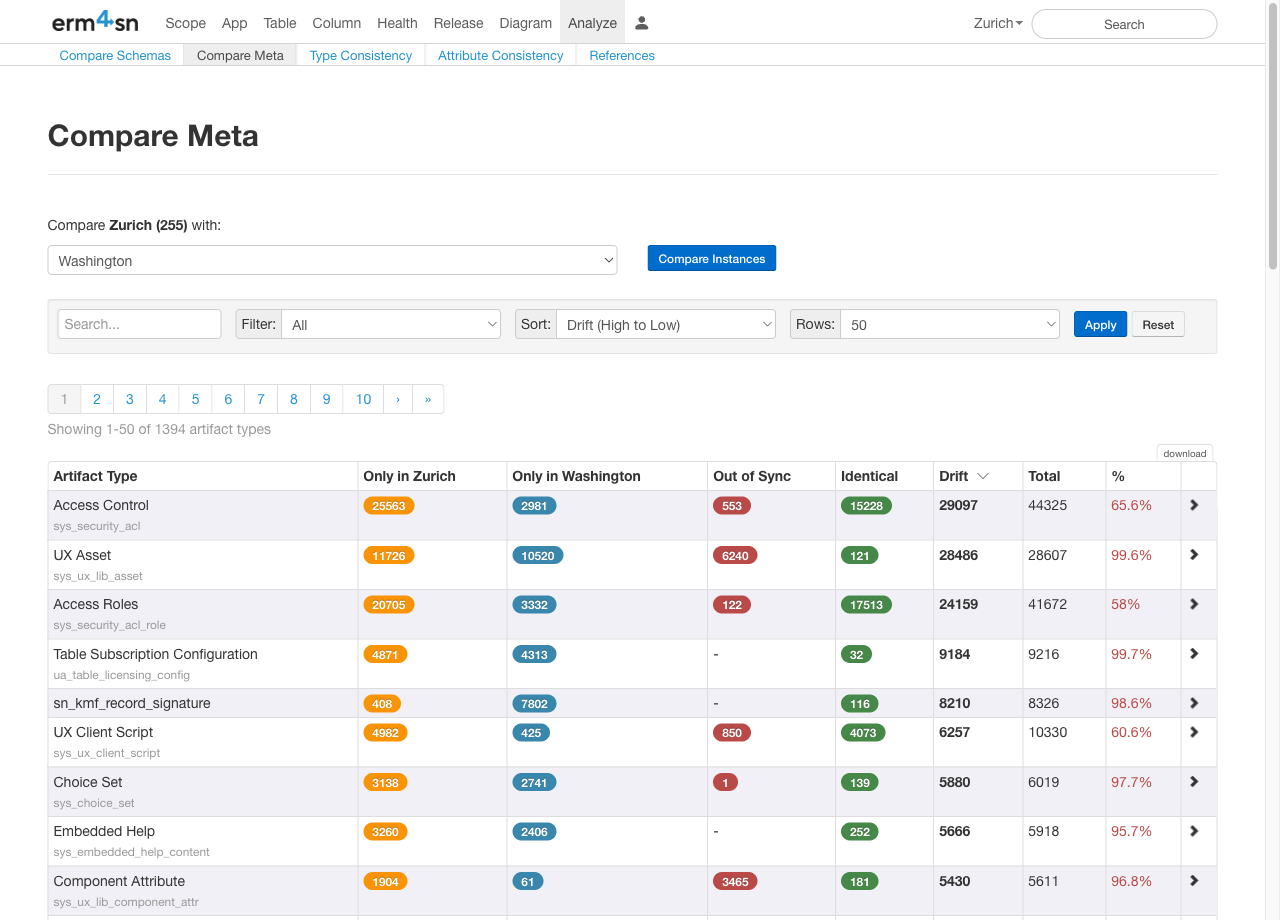Viewport: 1280px width, 920px height.
Task: Jump to last page using » icon
Action: pos(428,398)
